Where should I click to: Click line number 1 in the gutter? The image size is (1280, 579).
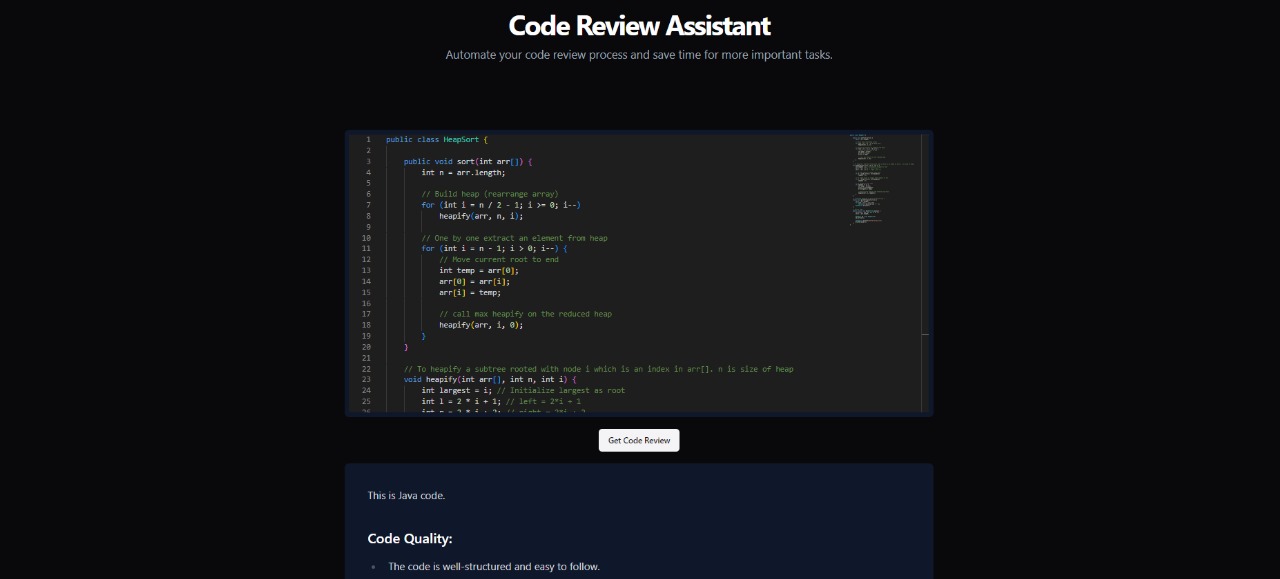[x=368, y=139]
